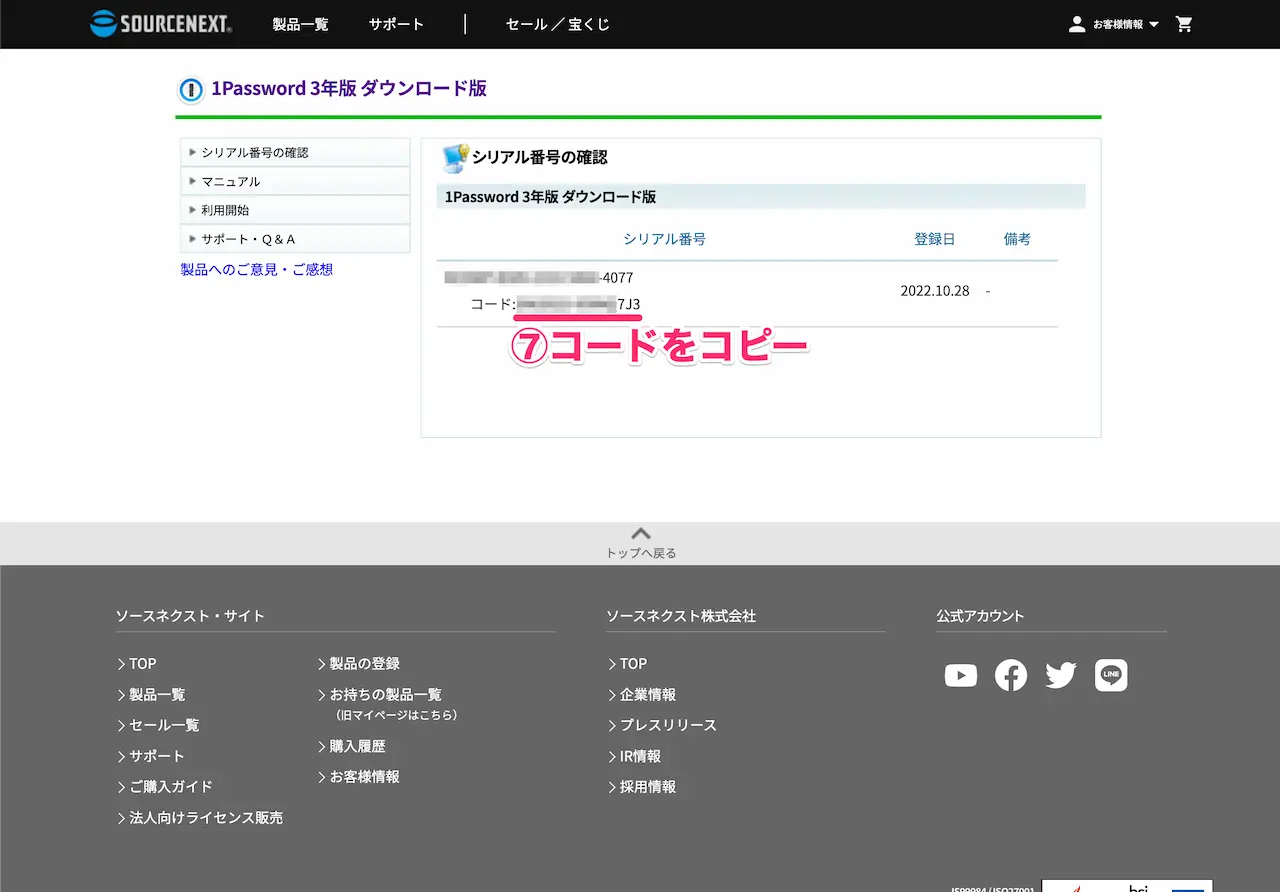Select シリアル番号の確認 in the sidebar
This screenshot has height=892, width=1280.
pyautogui.click(x=295, y=153)
